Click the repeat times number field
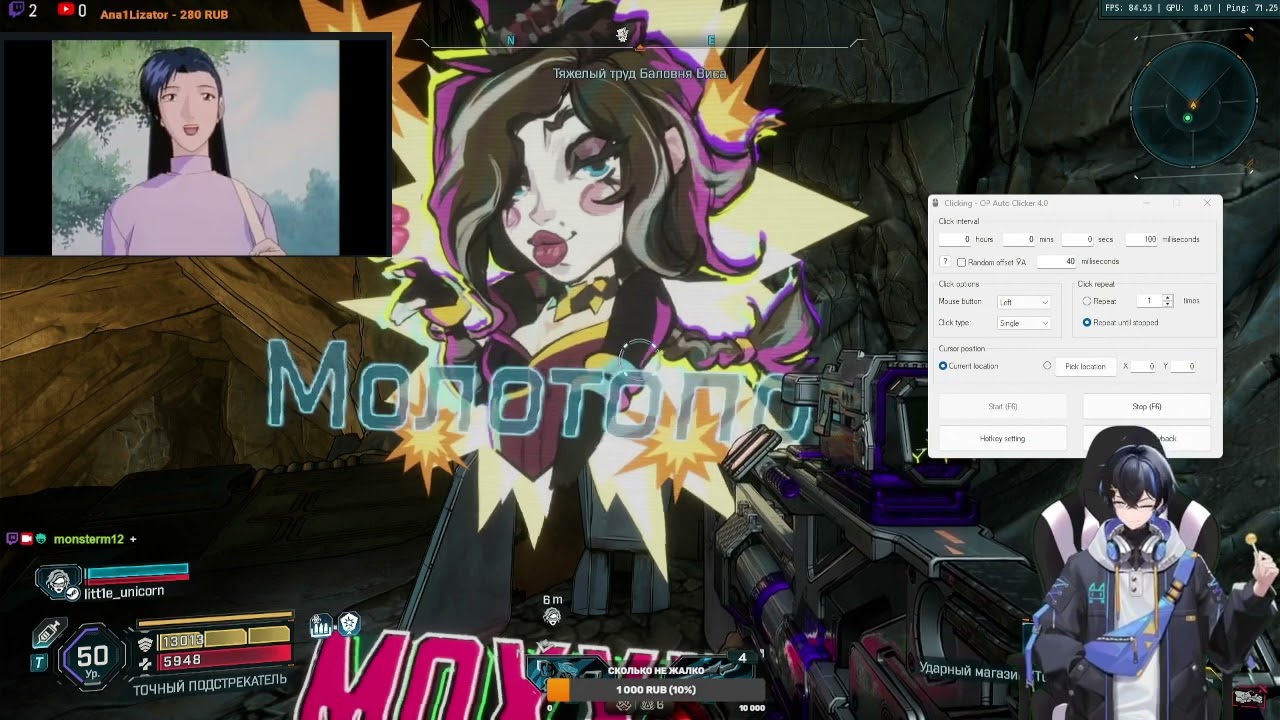Viewport: 1280px width, 720px height. point(1148,301)
